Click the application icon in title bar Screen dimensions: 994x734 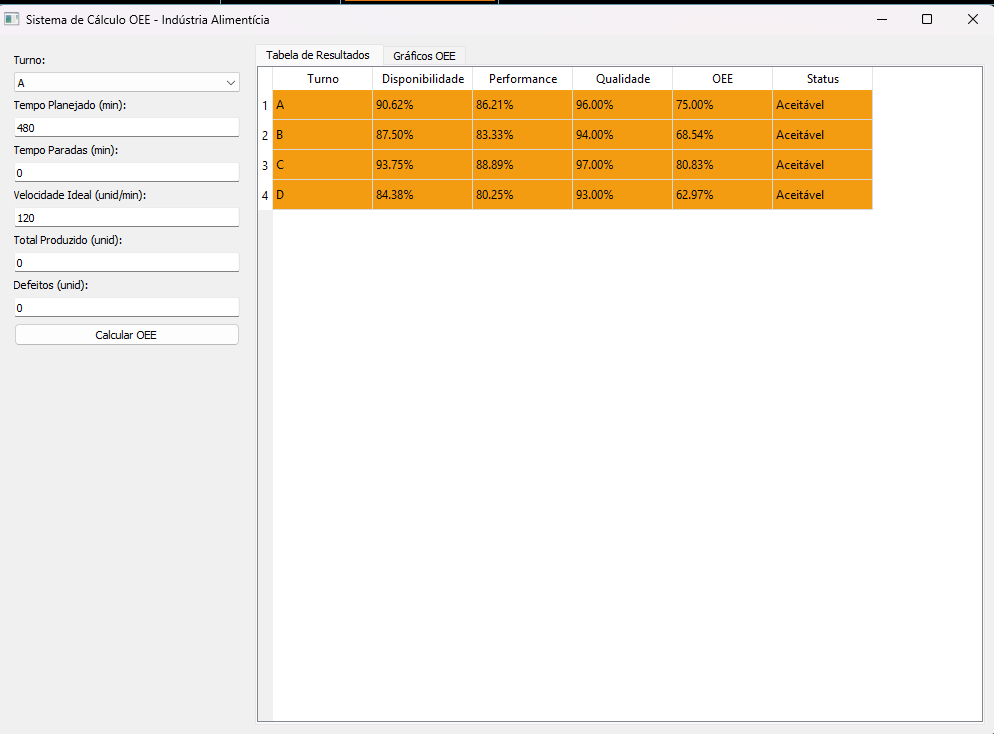click(11, 19)
